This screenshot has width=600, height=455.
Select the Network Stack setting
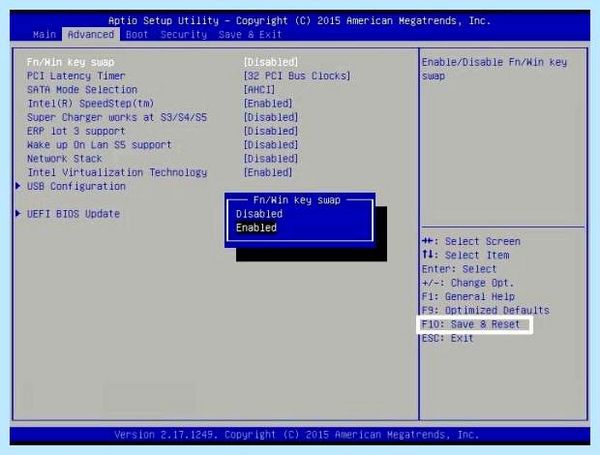[64, 158]
